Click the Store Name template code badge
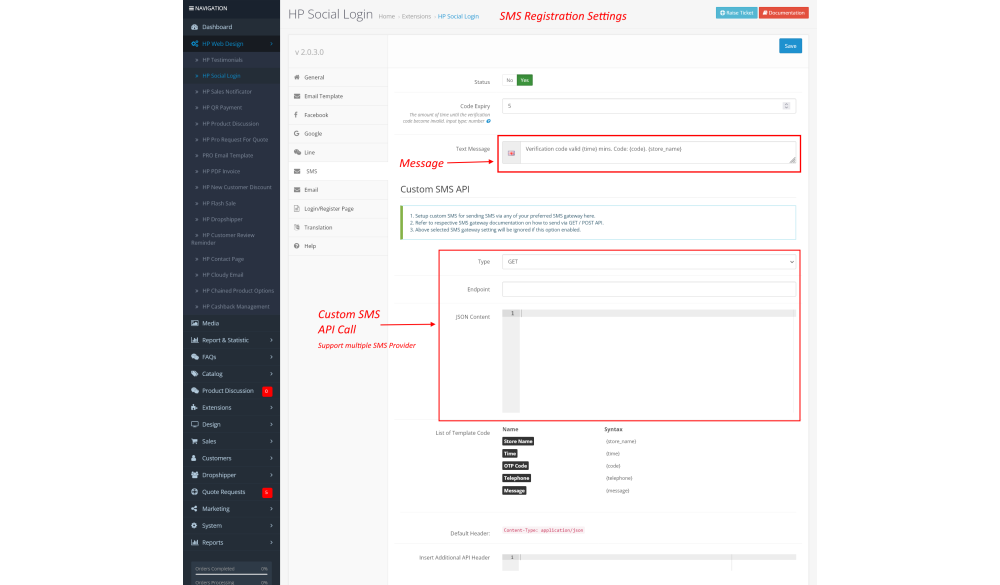The height and width of the screenshot is (585, 1000). coord(518,441)
